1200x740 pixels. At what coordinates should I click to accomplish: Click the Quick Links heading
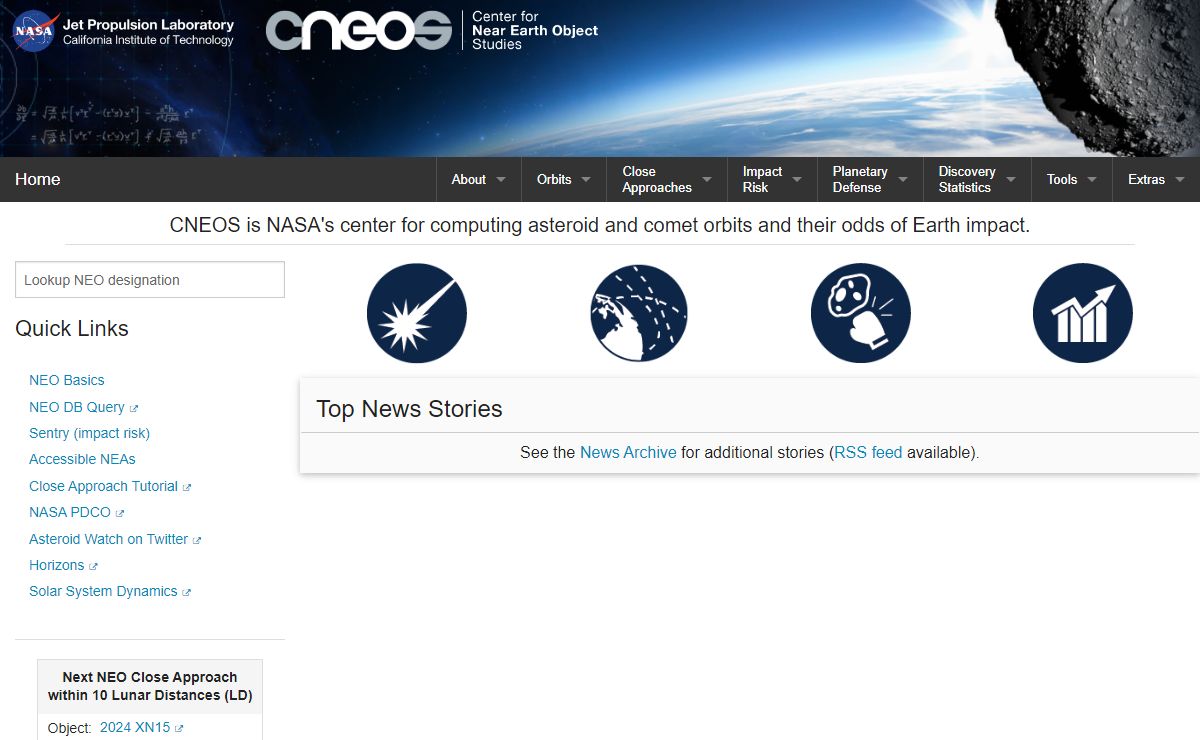click(72, 329)
